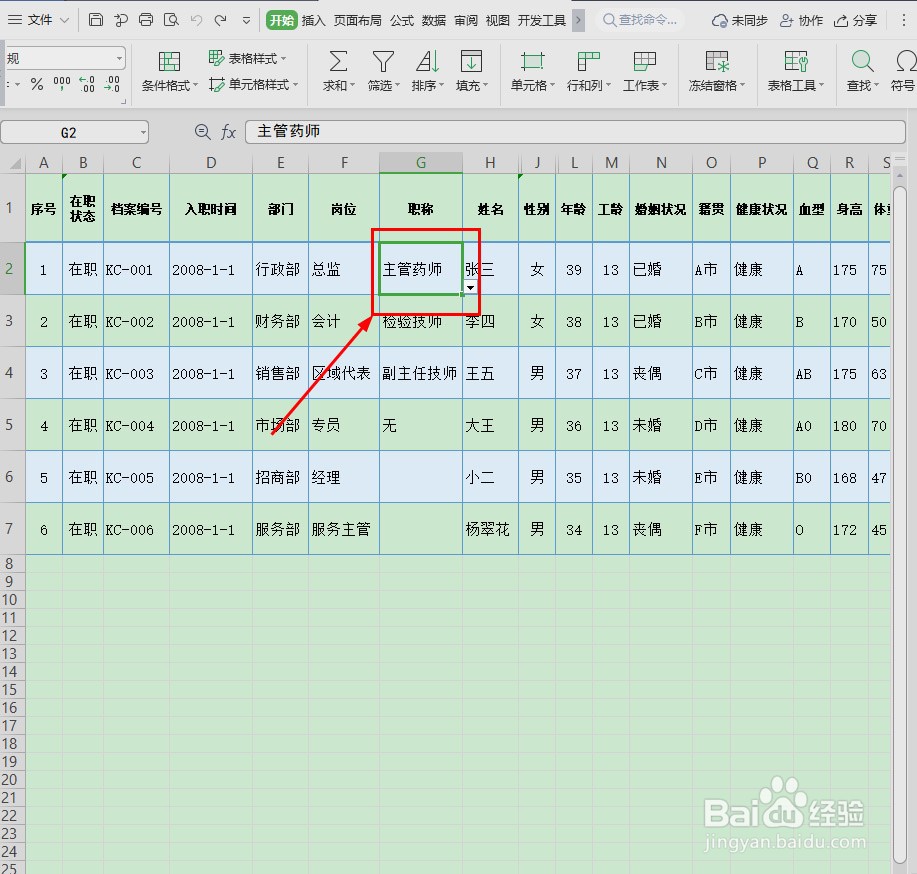The width and height of the screenshot is (917, 874).
Task: Select cell containing 杨翠花
Action: click(490, 529)
